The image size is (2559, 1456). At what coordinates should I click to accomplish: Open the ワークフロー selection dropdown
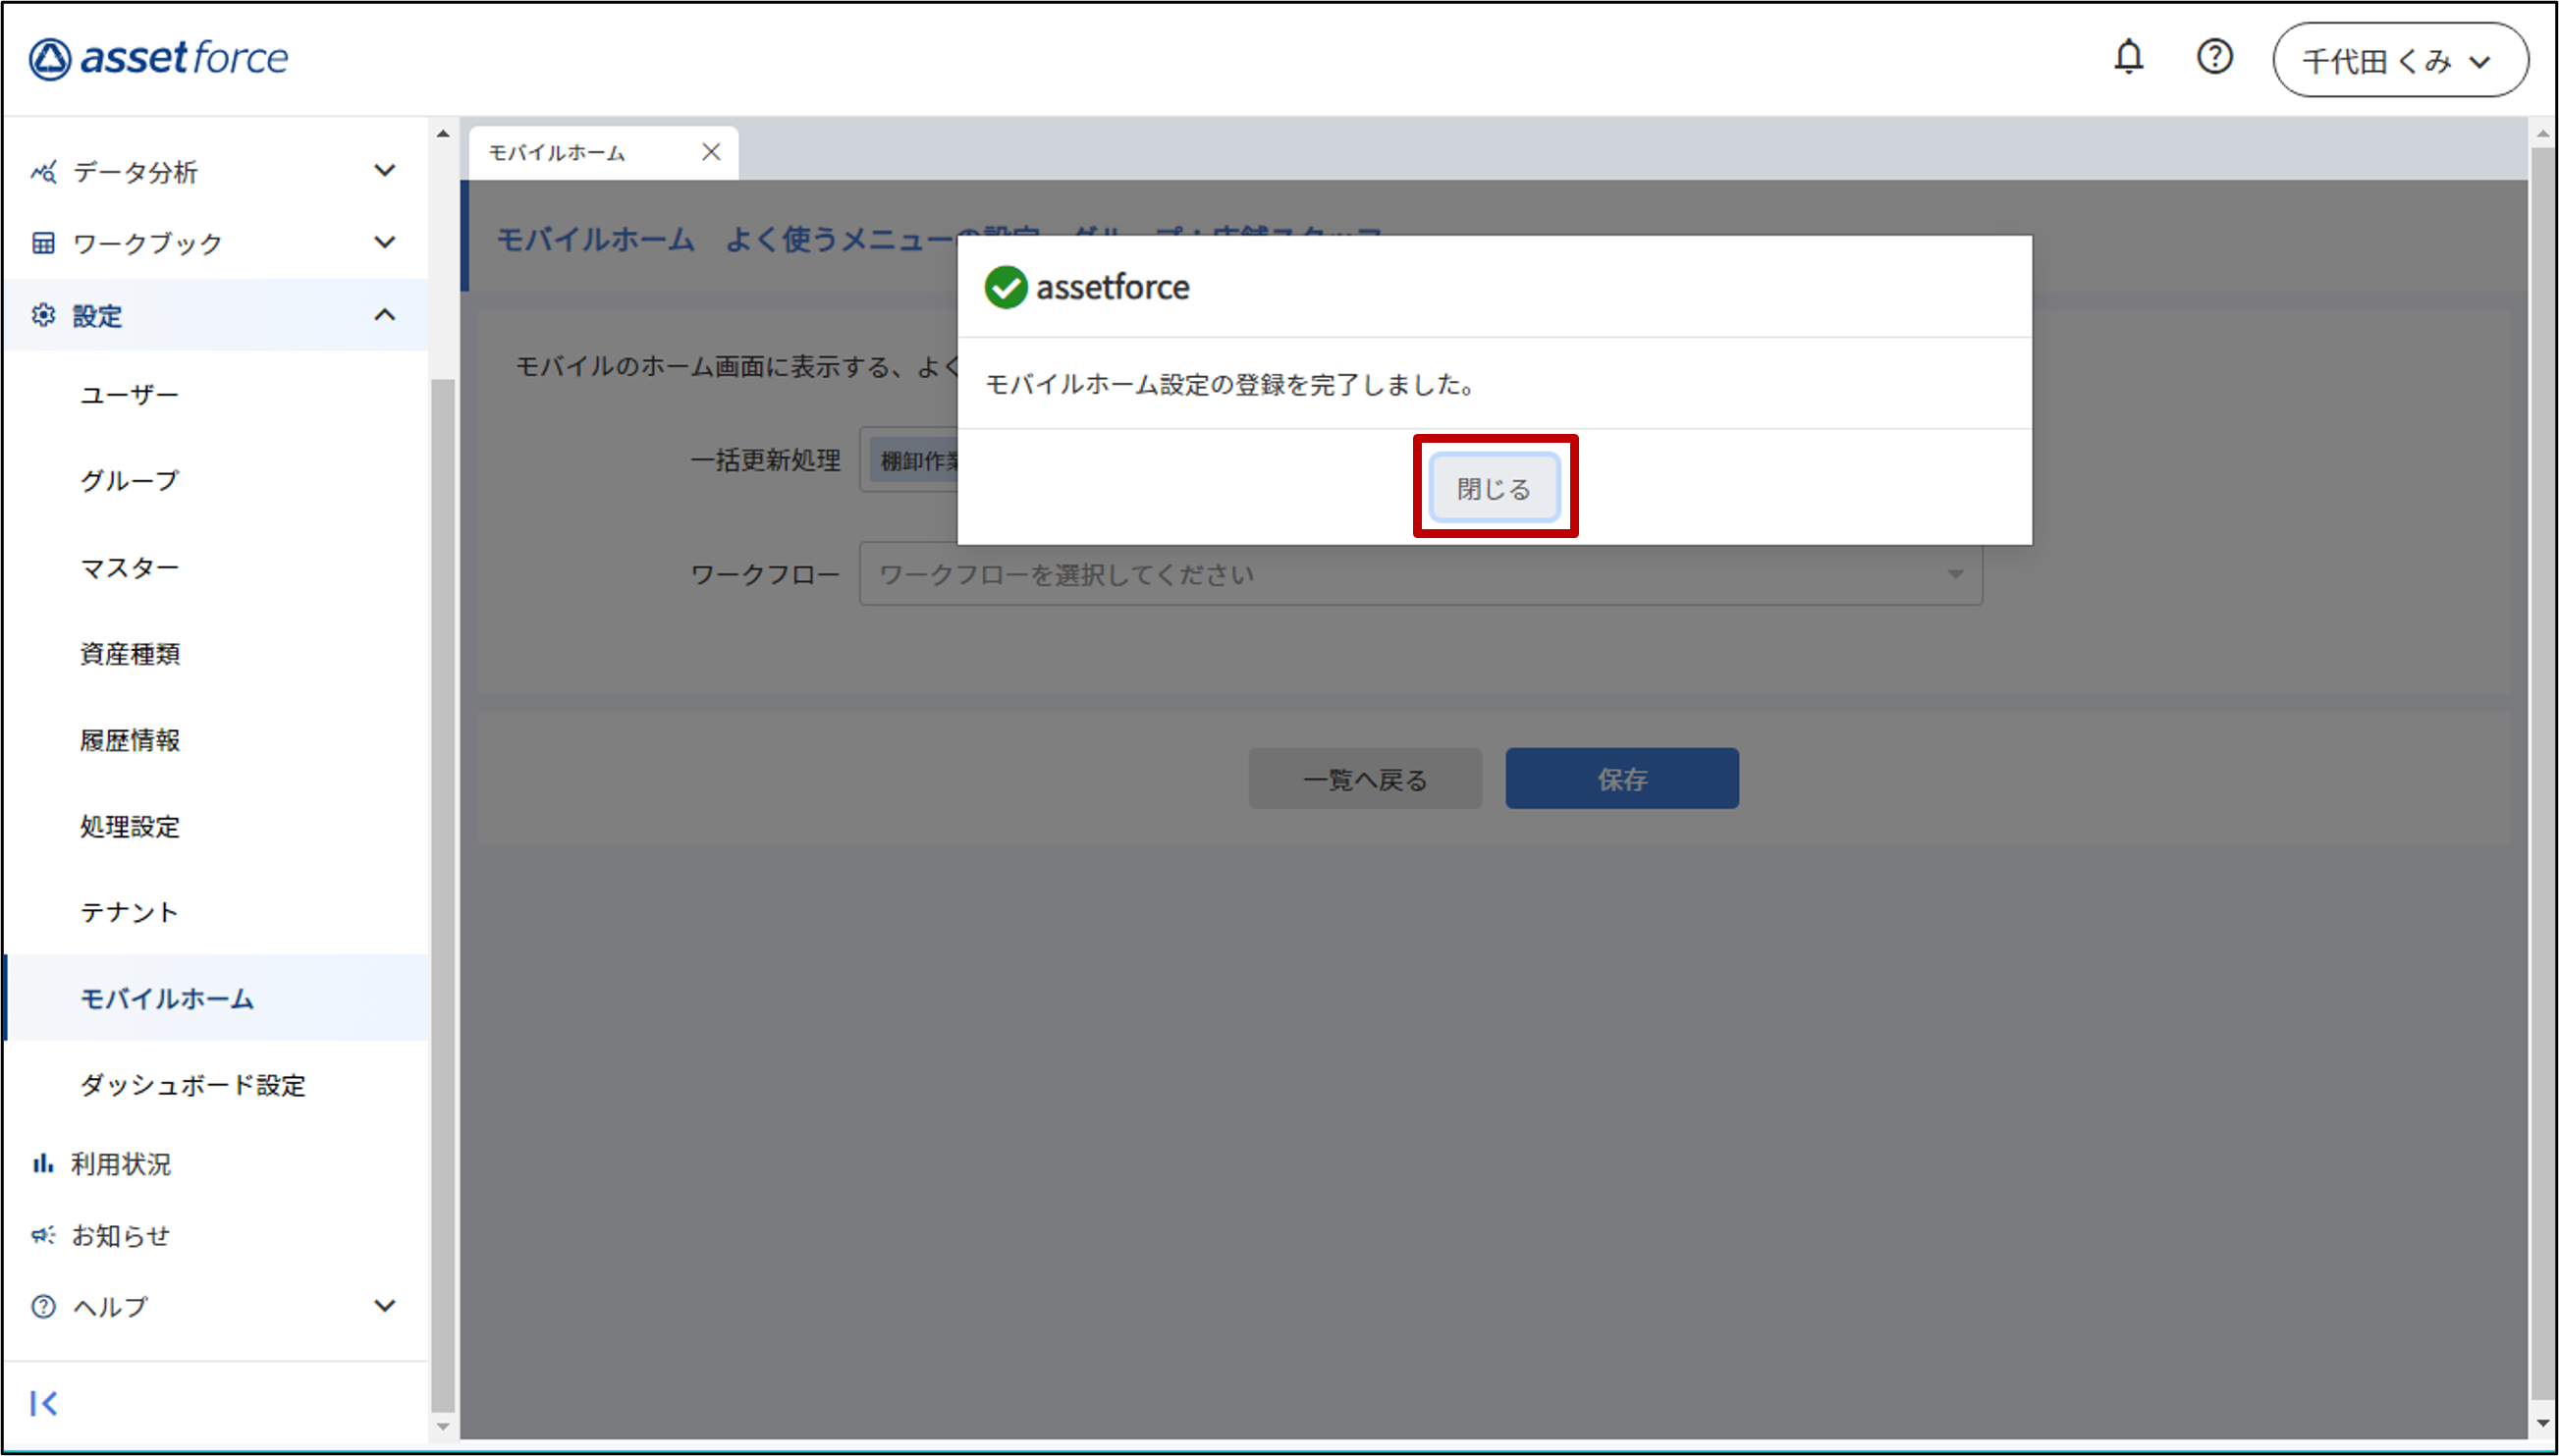pyautogui.click(x=1419, y=574)
